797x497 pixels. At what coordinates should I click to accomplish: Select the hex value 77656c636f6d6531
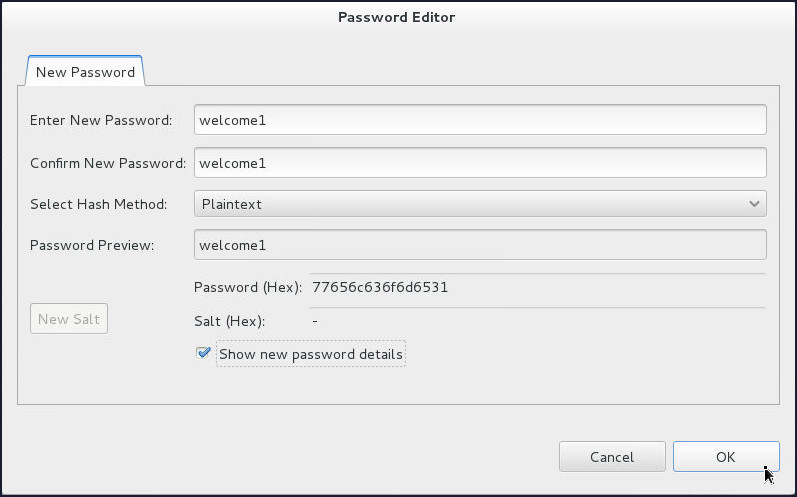click(380, 287)
